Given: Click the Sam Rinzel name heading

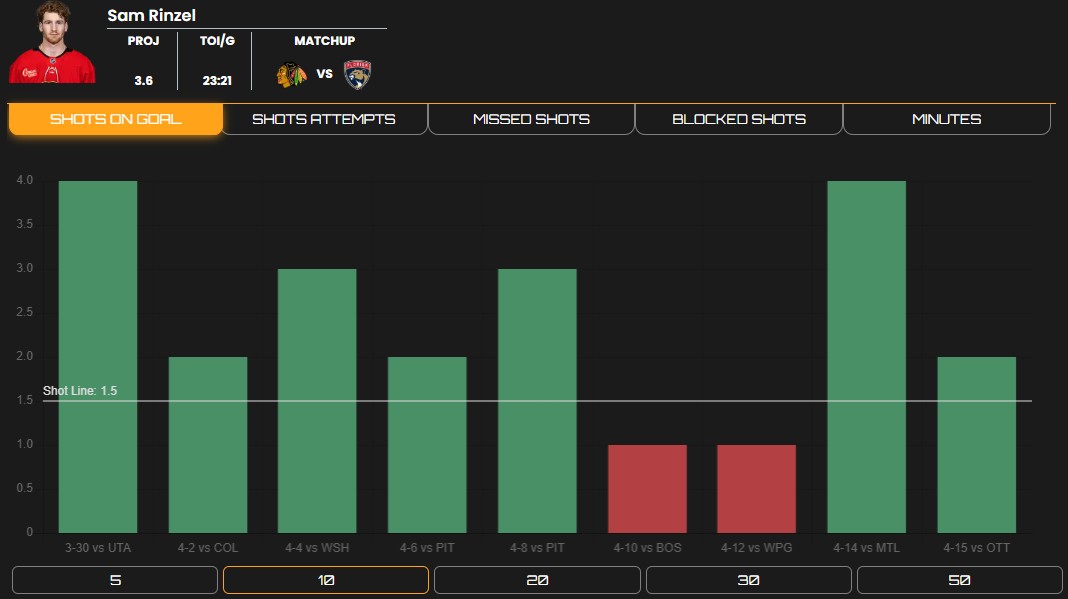Looking at the screenshot, I should tap(152, 16).
